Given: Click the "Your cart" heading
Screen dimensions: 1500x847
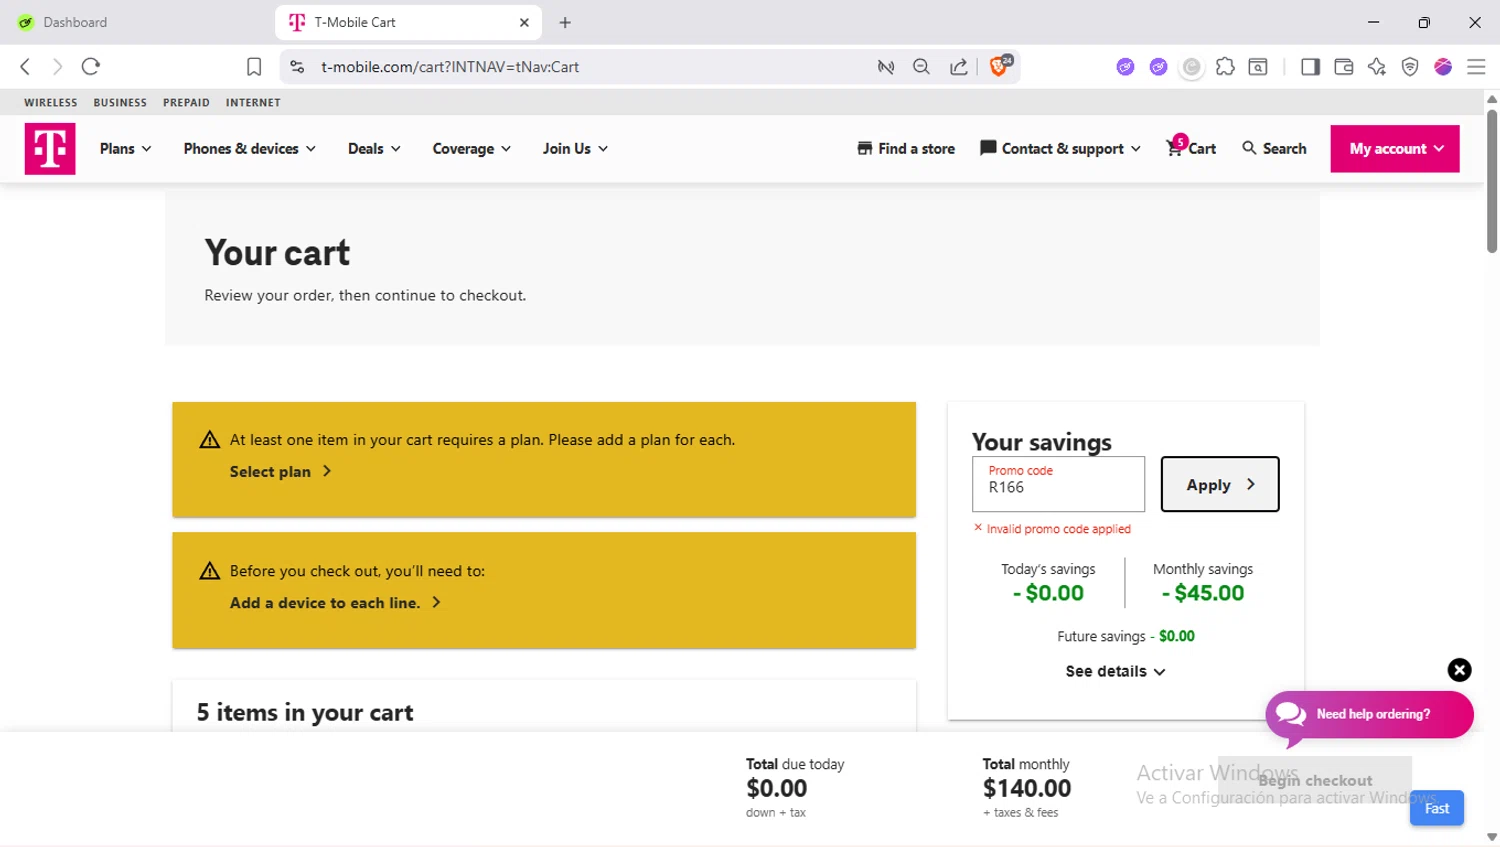Looking at the screenshot, I should (x=277, y=252).
